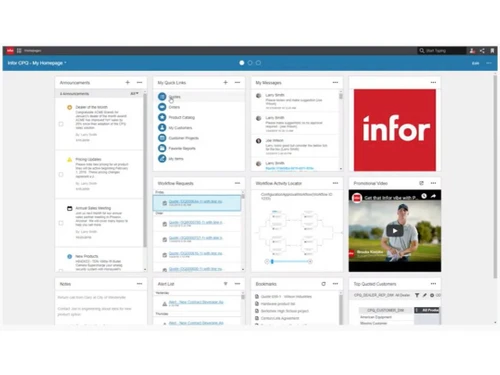
Task: Play the promotional video
Action: [x=395, y=231]
